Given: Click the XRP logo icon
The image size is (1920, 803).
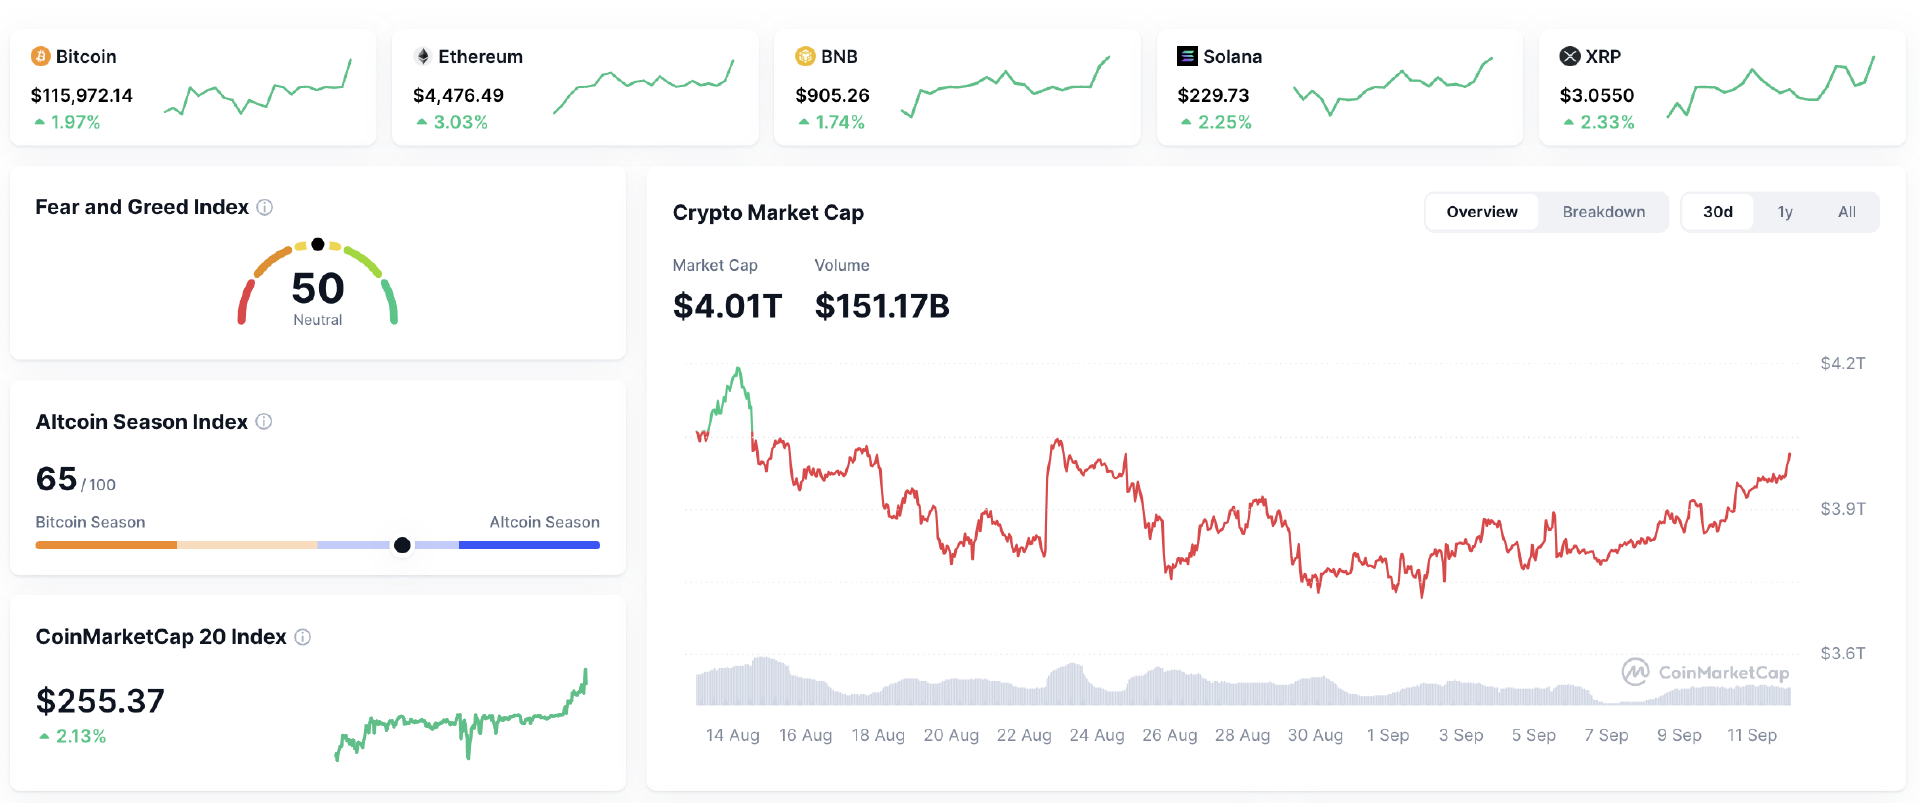Looking at the screenshot, I should (1570, 56).
